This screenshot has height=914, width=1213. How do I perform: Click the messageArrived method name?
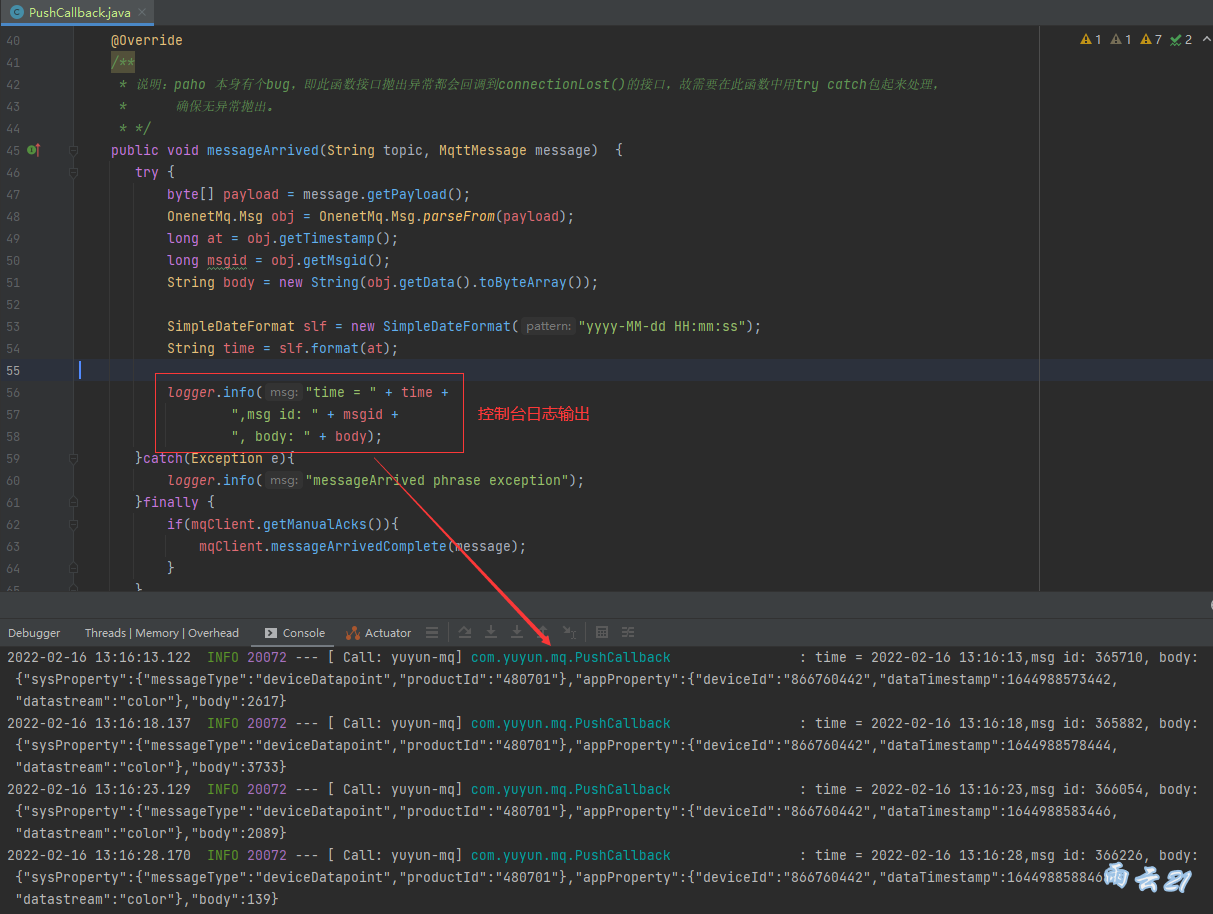(x=262, y=150)
